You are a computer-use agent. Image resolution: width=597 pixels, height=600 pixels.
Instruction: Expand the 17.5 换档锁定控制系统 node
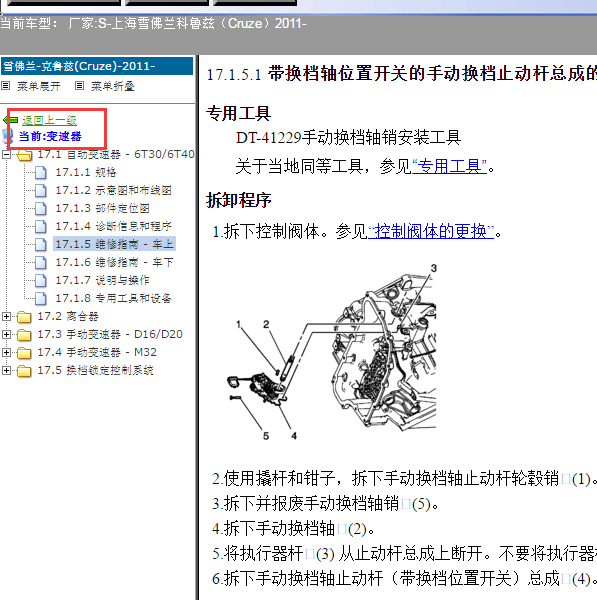point(6,370)
